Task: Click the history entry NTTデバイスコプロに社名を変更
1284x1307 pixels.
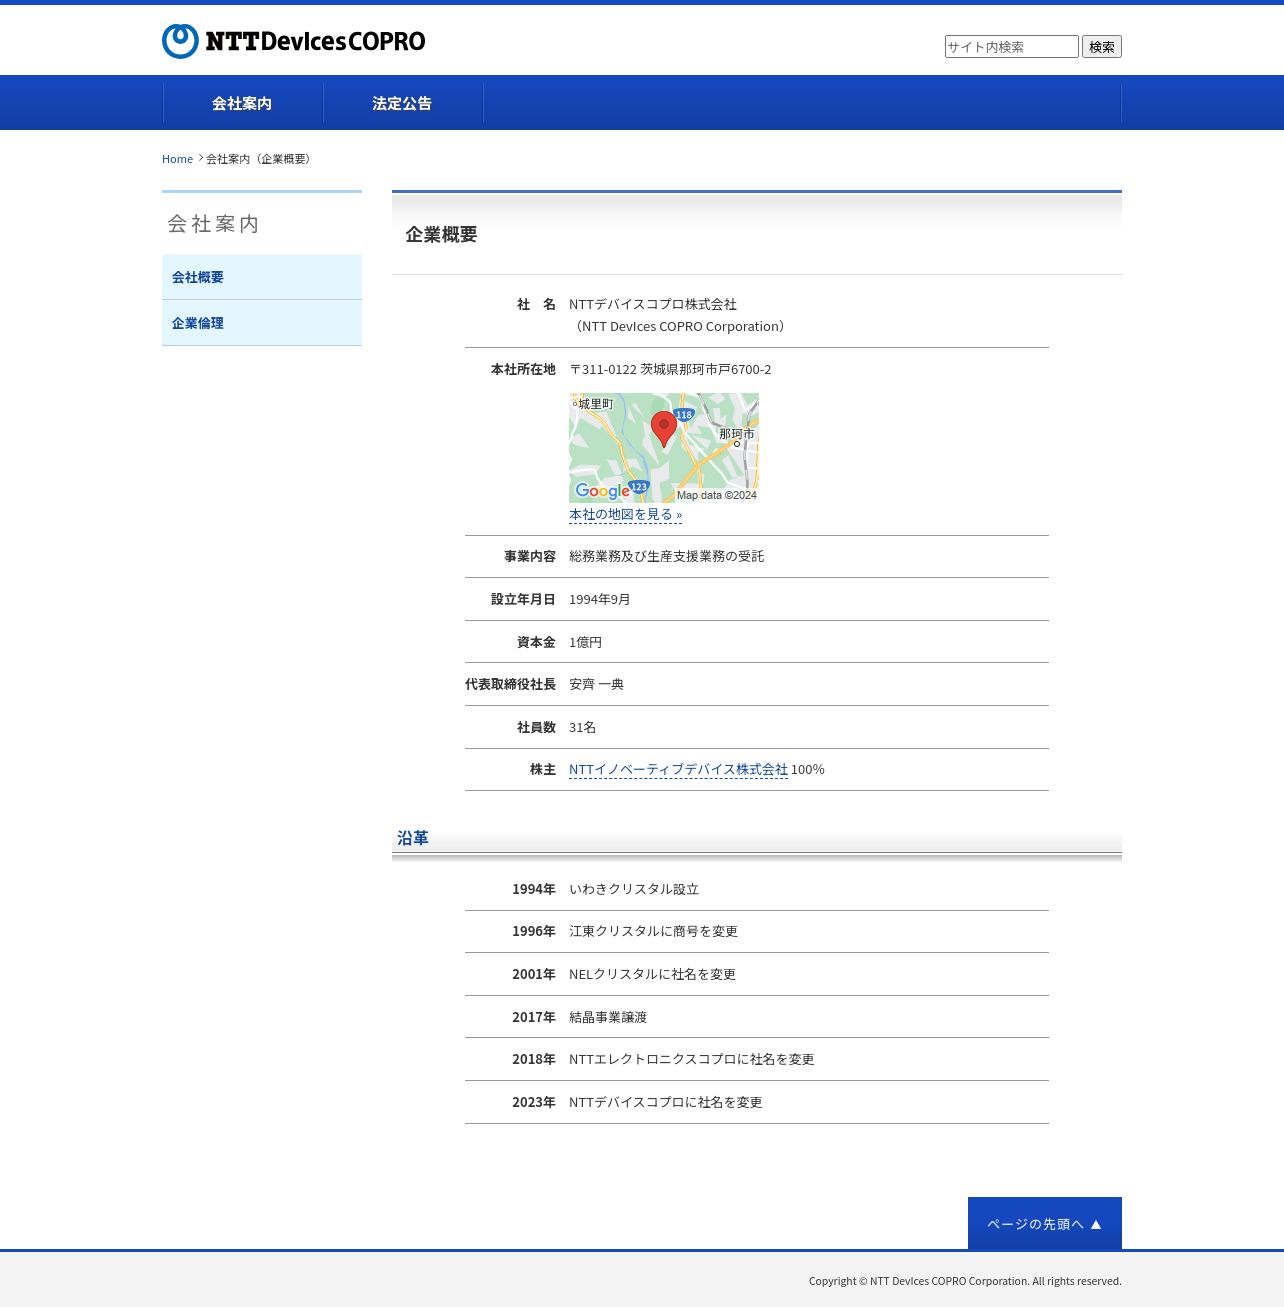Action: pos(665,1102)
